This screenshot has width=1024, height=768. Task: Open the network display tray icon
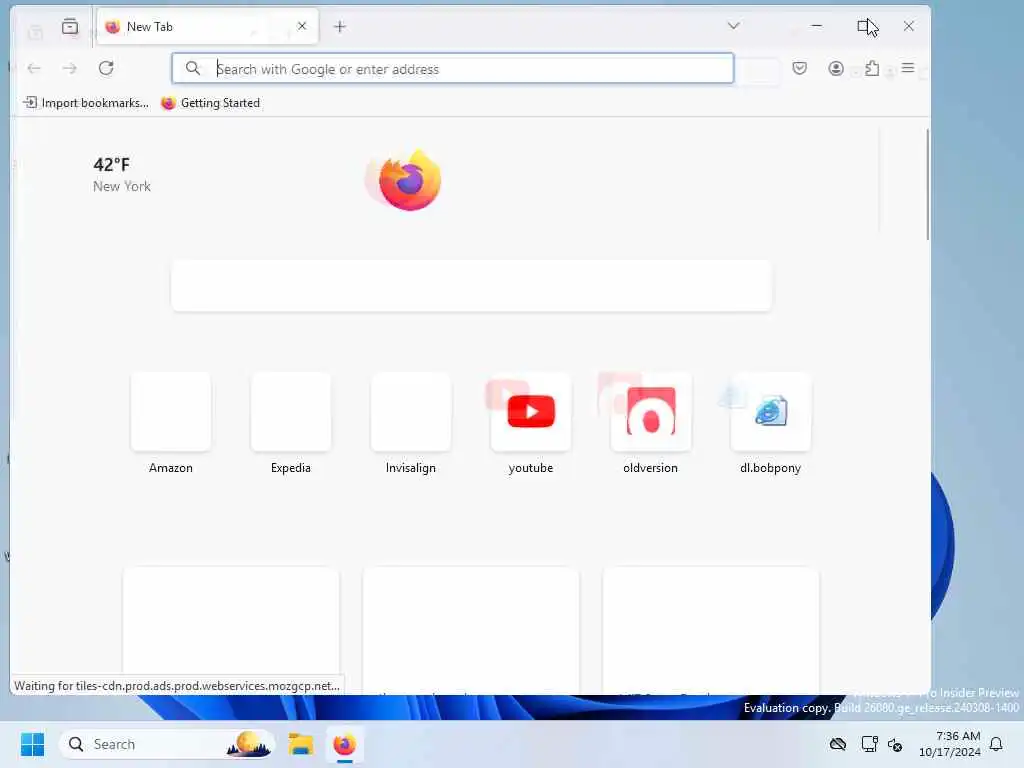click(x=869, y=744)
